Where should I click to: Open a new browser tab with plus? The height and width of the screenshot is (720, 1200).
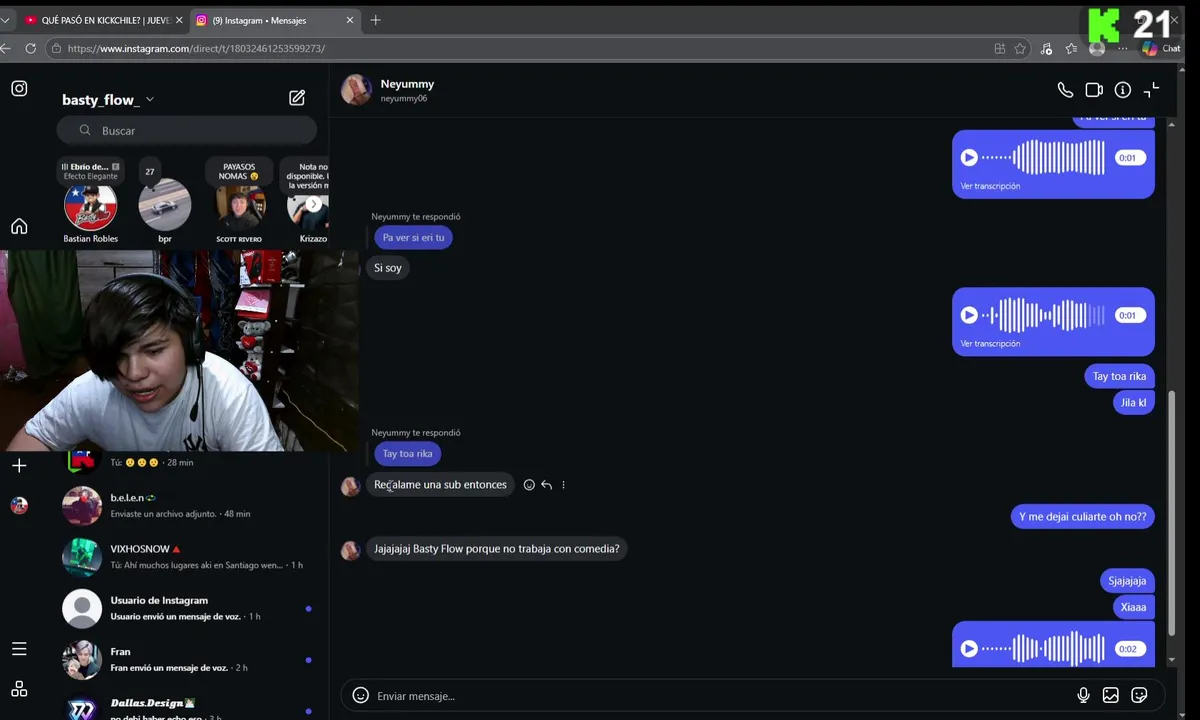tap(376, 20)
